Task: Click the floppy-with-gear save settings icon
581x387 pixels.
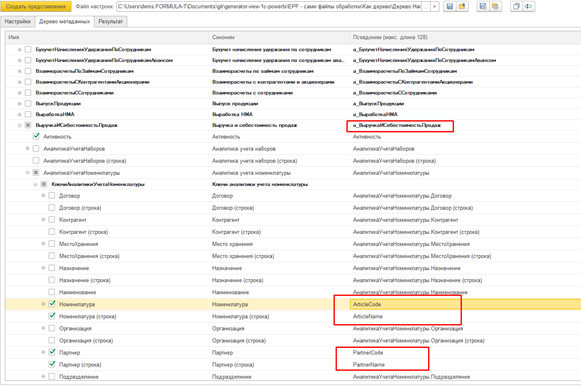Action: coord(482,6)
